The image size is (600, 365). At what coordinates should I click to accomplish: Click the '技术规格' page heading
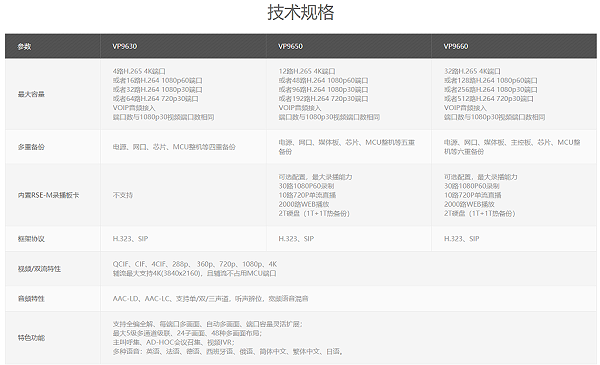[x=300, y=12]
